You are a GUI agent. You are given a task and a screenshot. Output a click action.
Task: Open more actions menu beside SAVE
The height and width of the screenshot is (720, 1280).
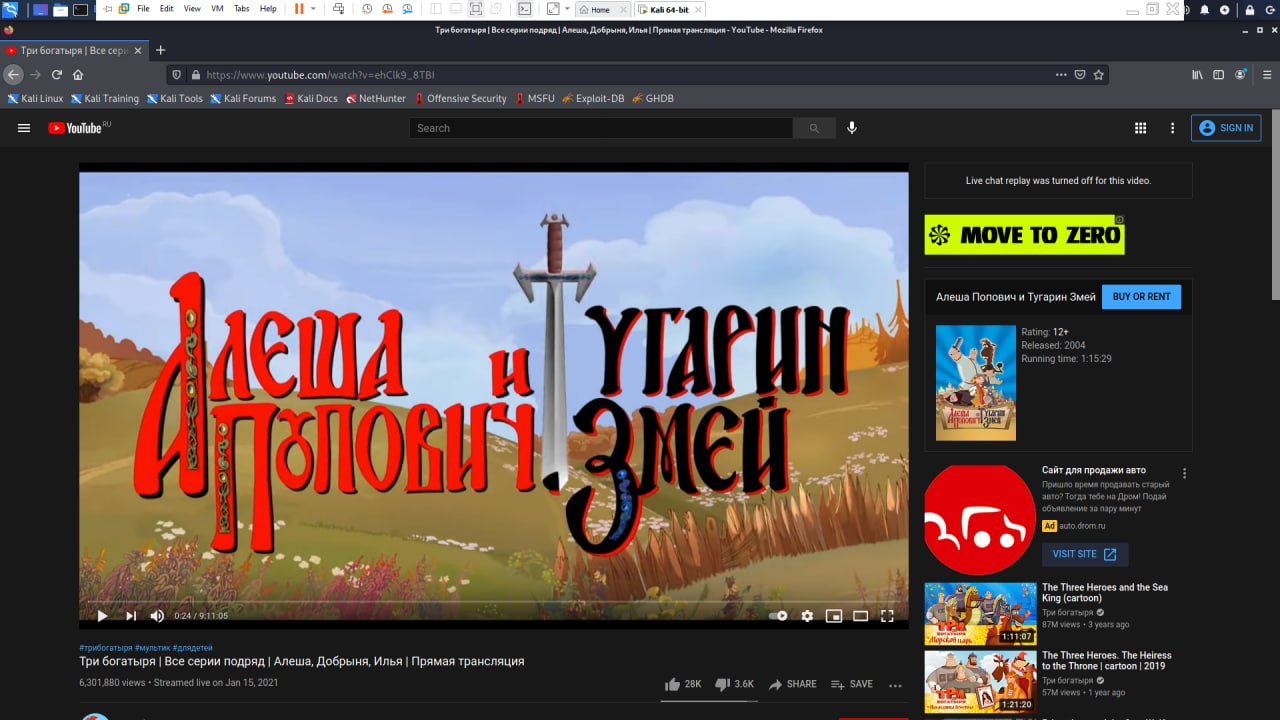point(895,685)
